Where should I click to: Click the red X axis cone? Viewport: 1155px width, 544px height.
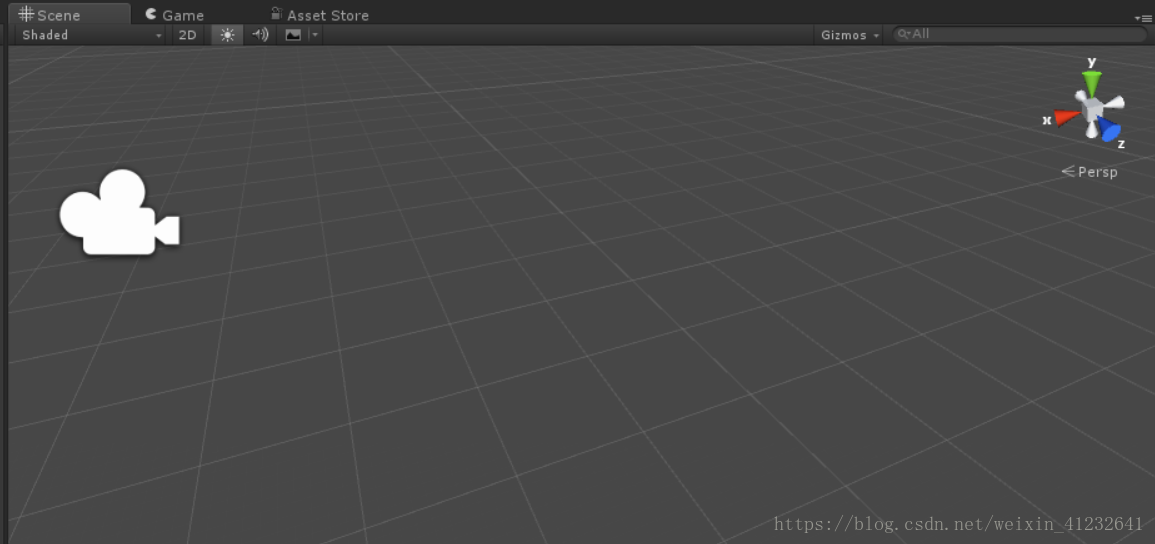pyautogui.click(x=1066, y=117)
